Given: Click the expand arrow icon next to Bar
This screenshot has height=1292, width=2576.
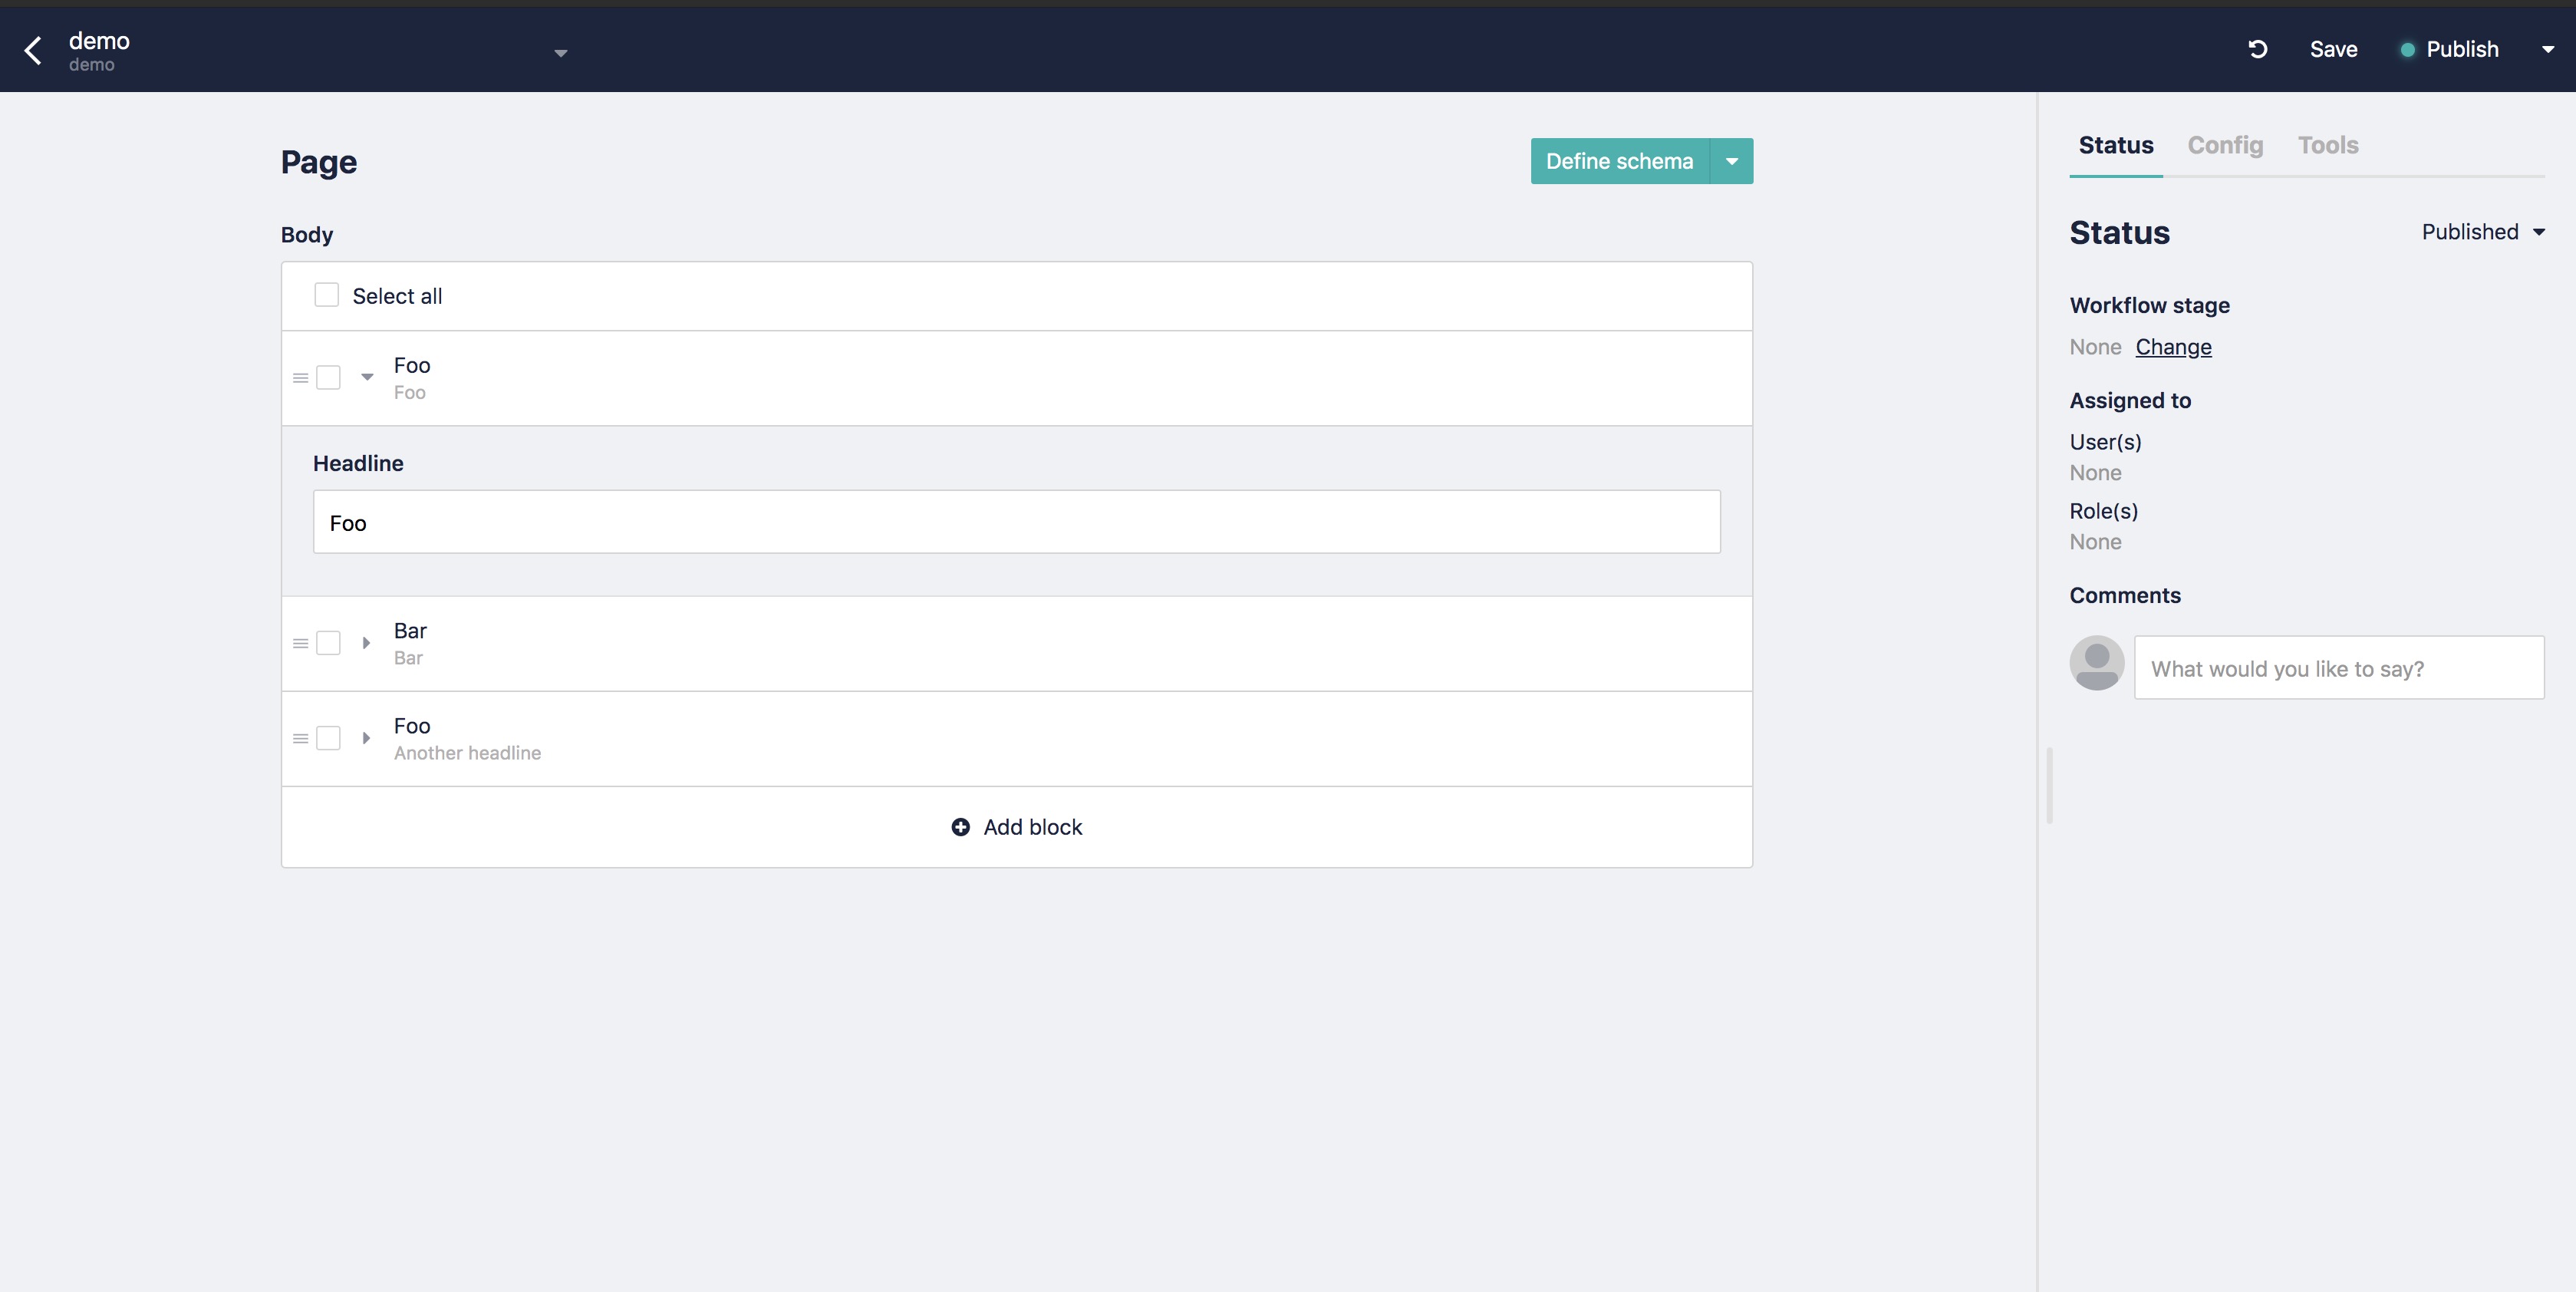Looking at the screenshot, I should (x=366, y=641).
